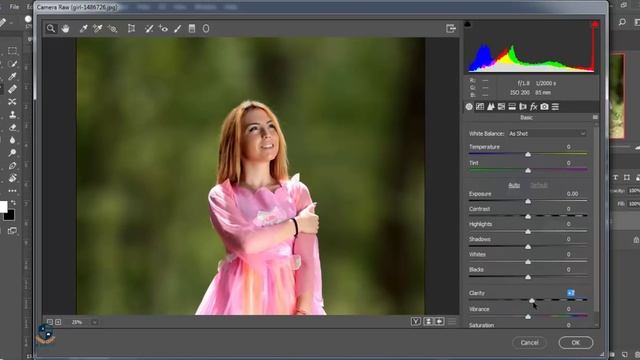This screenshot has width=640, height=360.
Task: Open the Lens Corrections tab
Action: coord(523,107)
